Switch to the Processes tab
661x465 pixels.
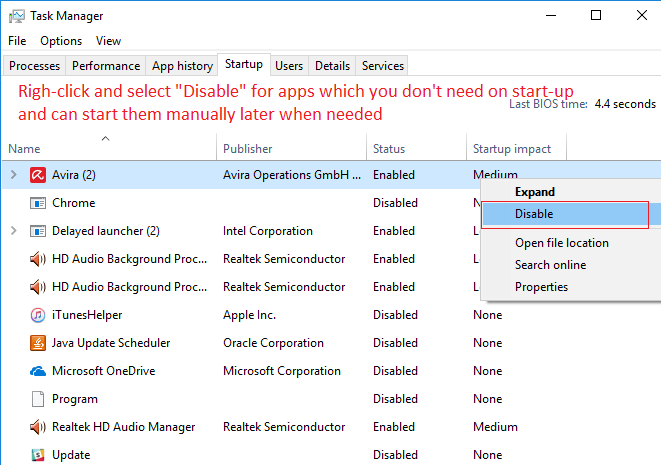coord(34,66)
